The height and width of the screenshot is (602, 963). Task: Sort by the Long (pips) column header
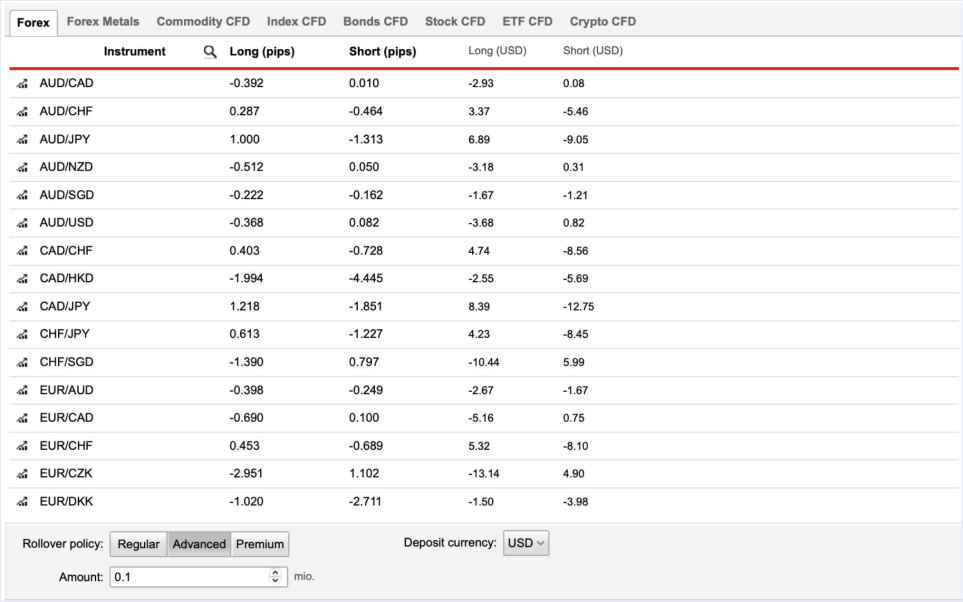[x=262, y=51]
